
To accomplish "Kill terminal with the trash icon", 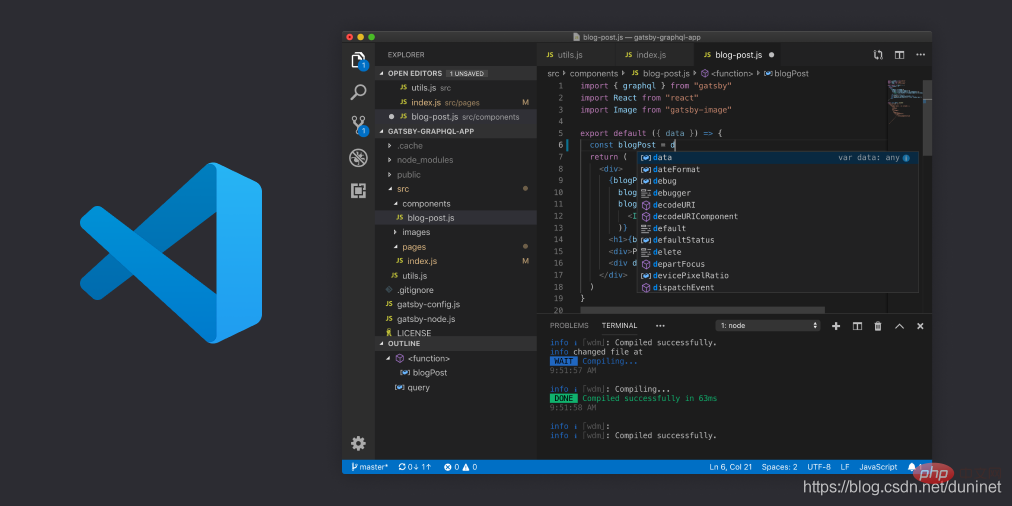I will (878, 326).
